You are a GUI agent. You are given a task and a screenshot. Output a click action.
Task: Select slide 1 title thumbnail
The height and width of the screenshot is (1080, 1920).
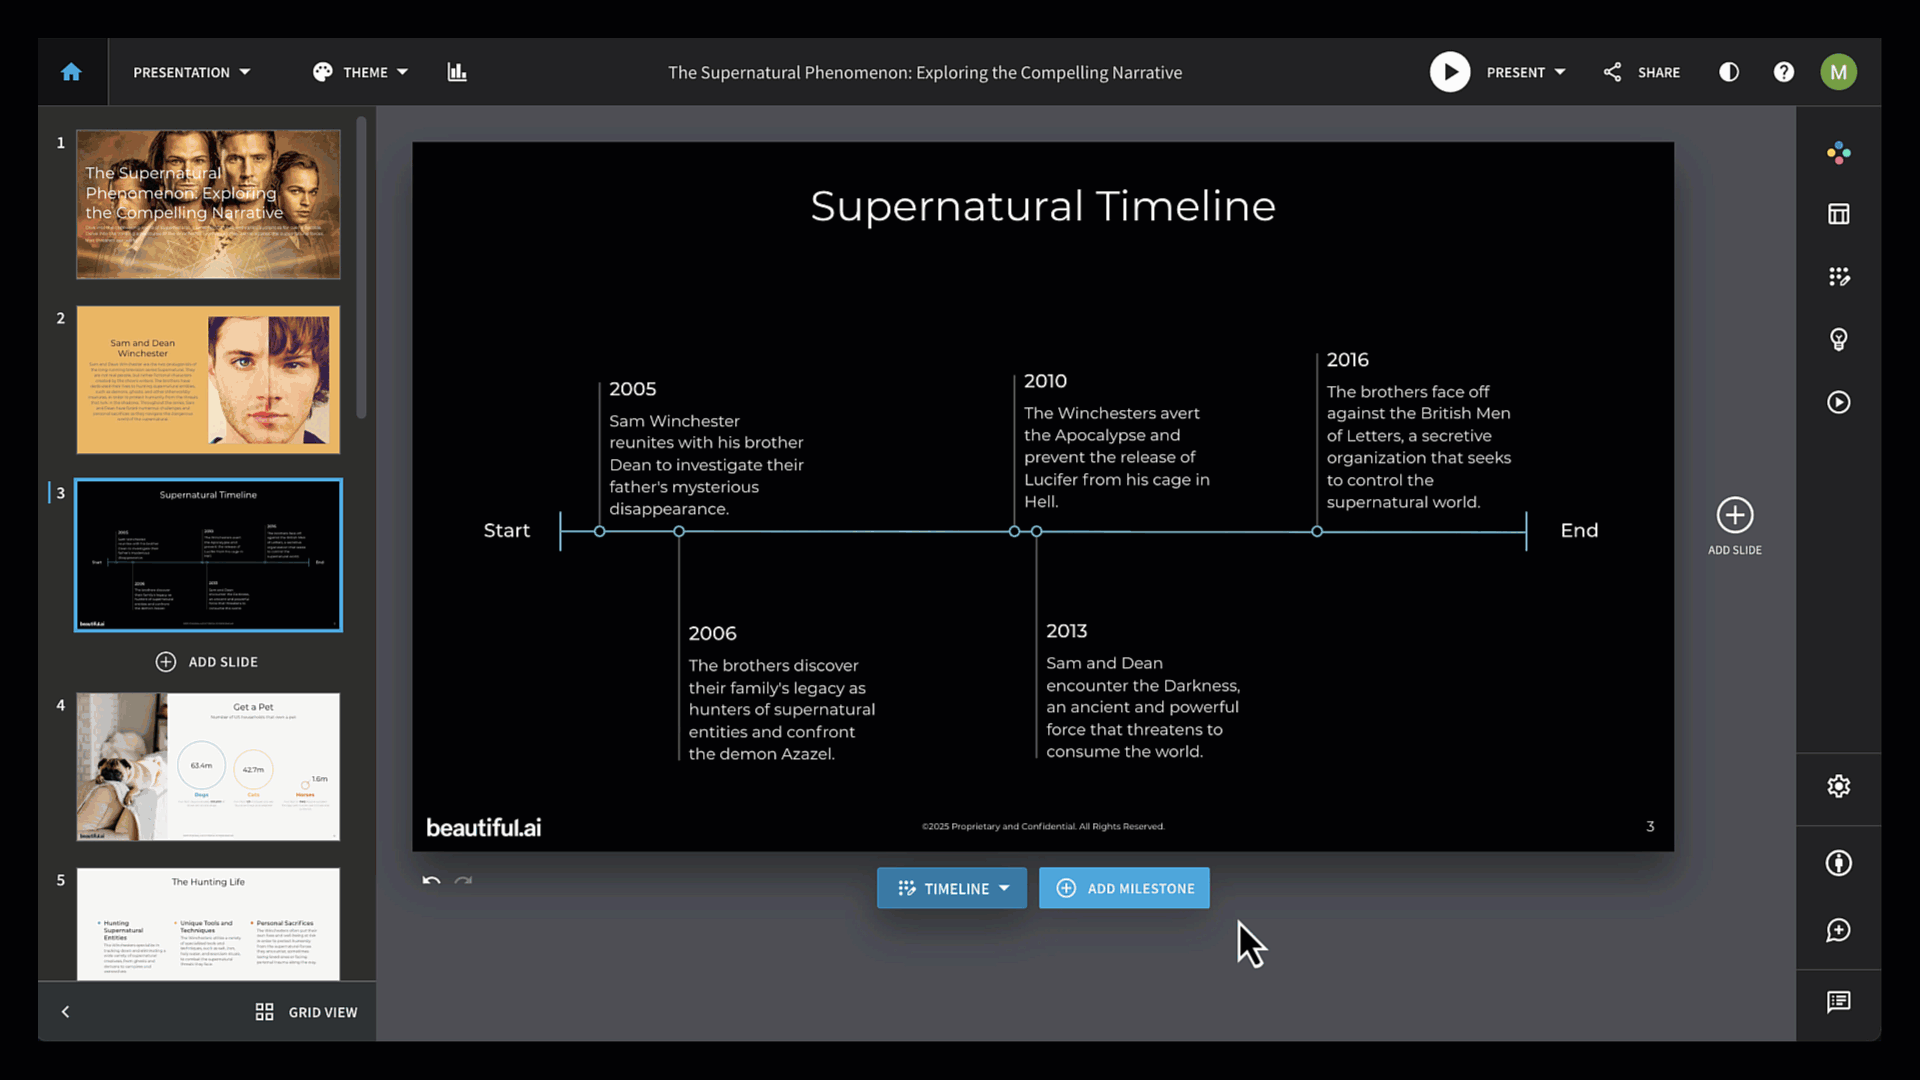point(208,204)
